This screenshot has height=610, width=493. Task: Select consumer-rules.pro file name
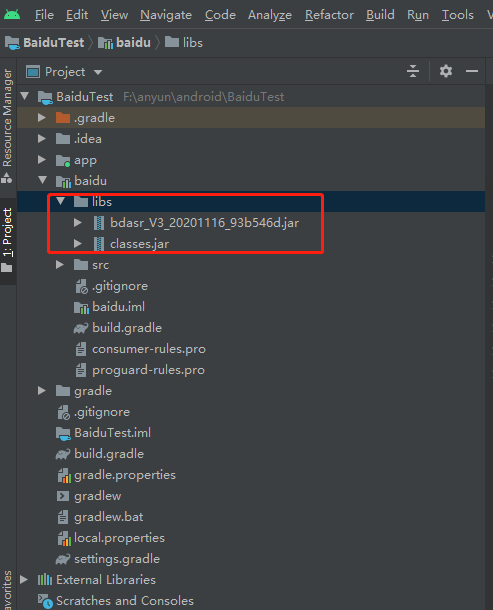click(149, 349)
